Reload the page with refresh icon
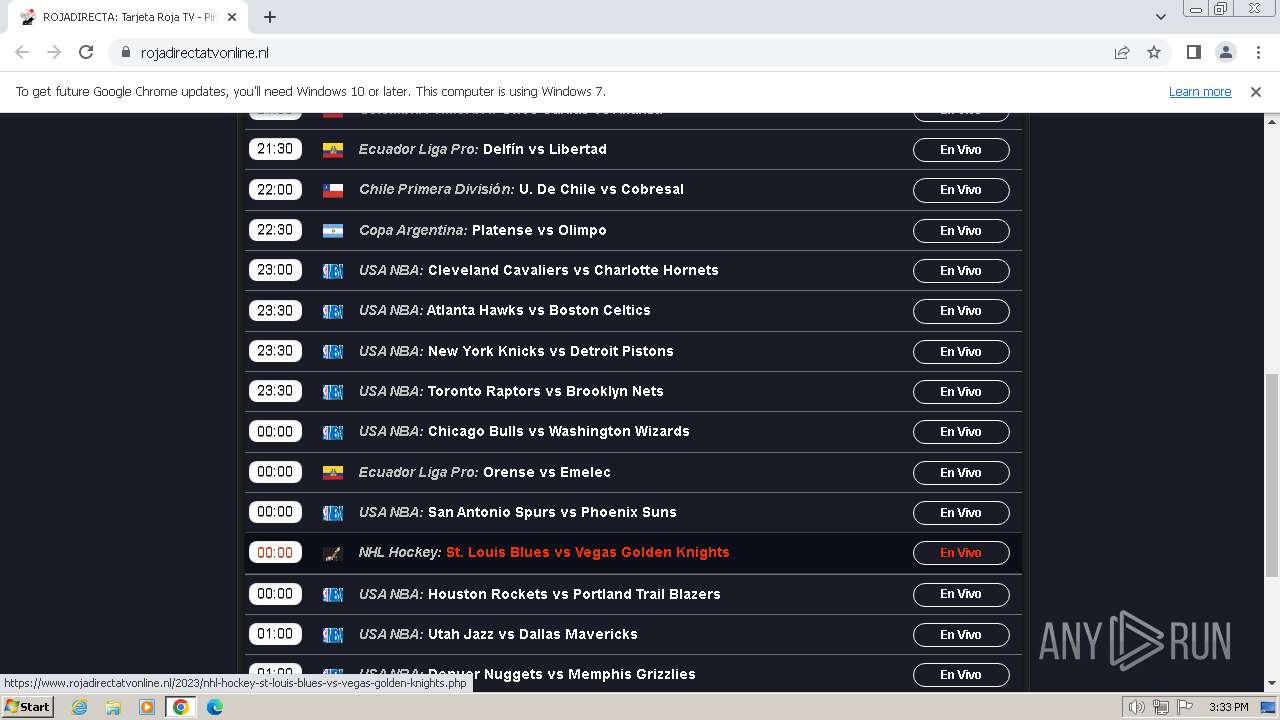This screenshot has width=1280, height=720. tap(86, 52)
